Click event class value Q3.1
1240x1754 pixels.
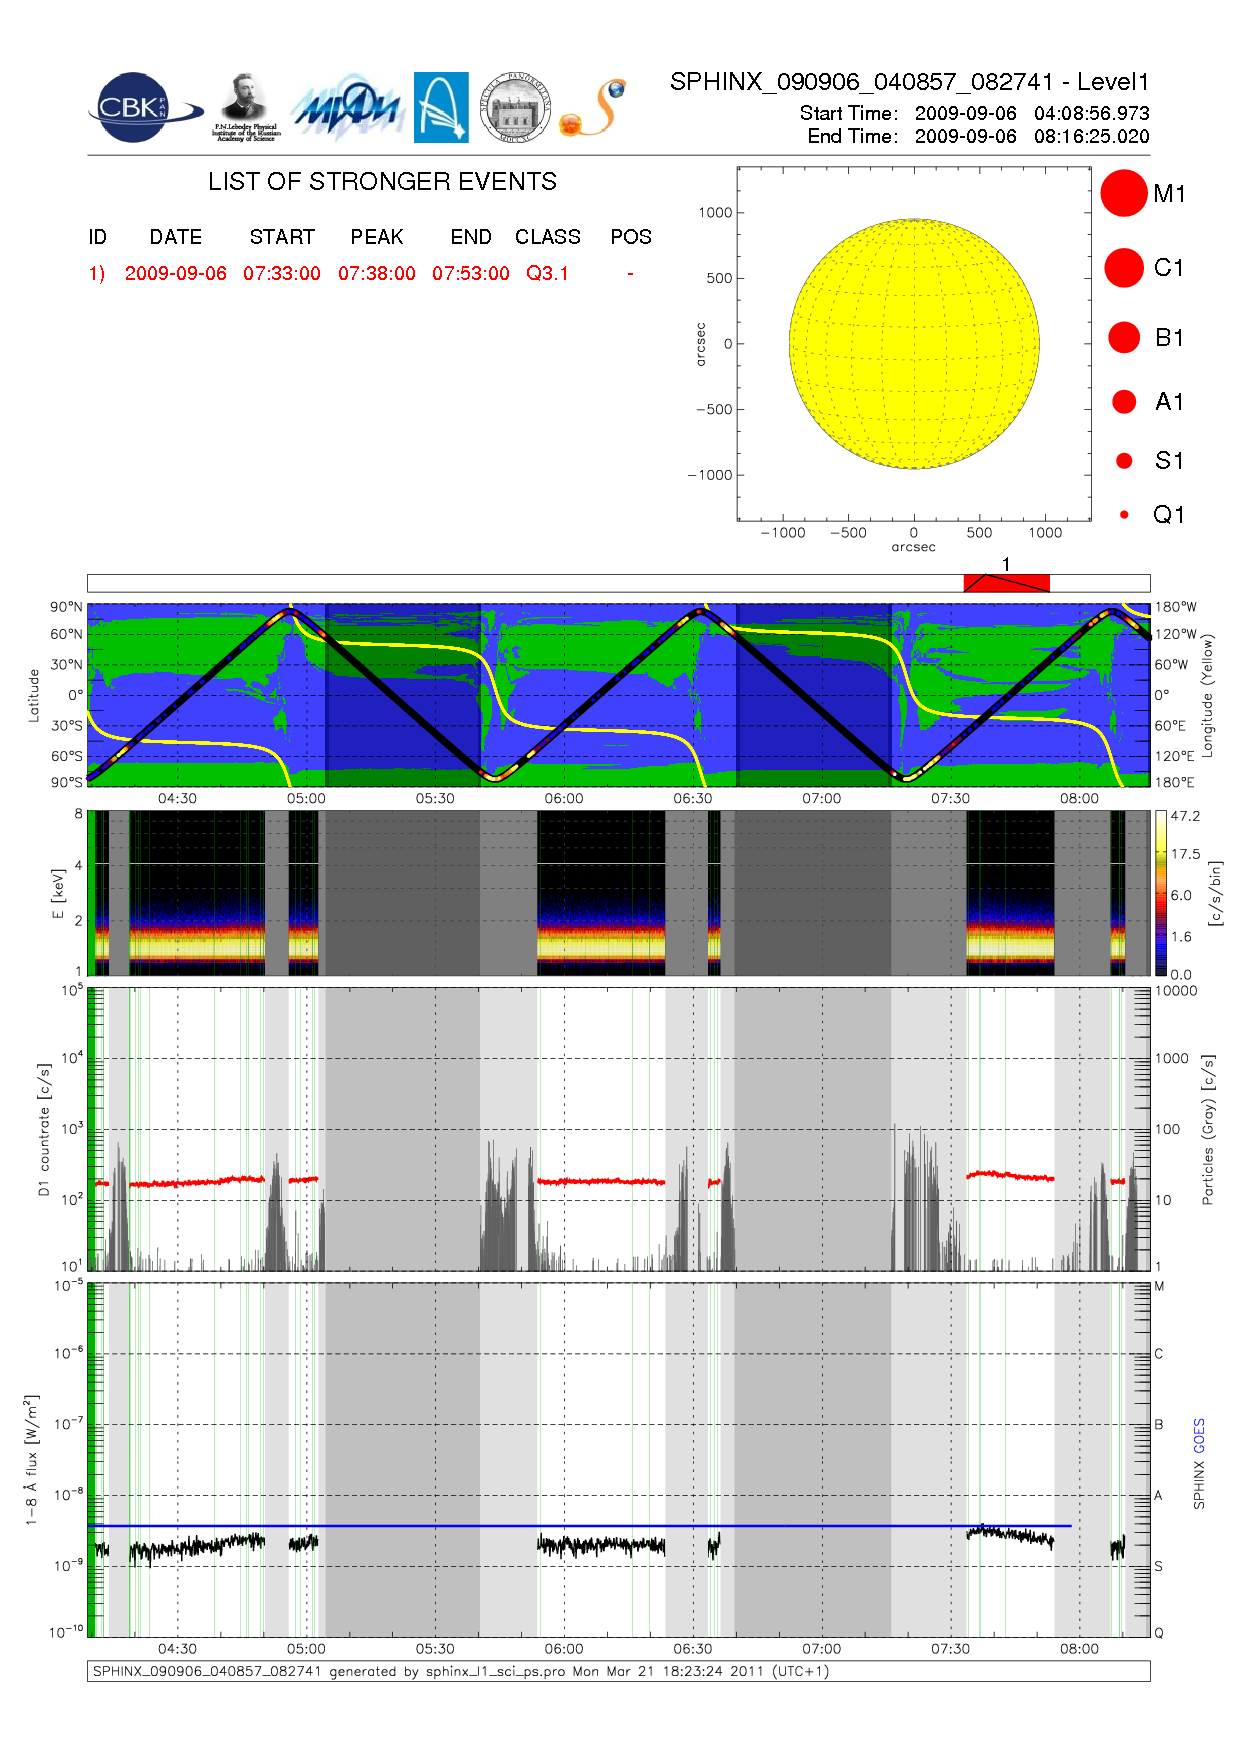coord(548,273)
